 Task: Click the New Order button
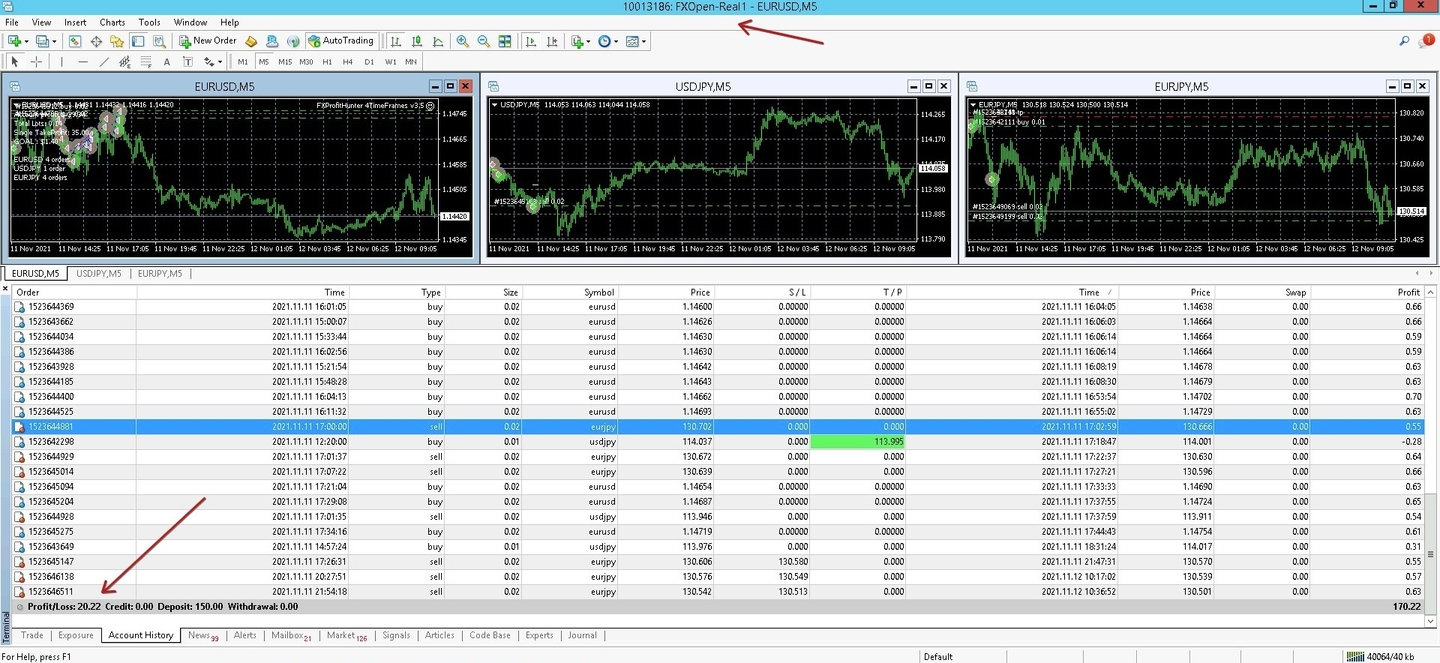[x=208, y=41]
